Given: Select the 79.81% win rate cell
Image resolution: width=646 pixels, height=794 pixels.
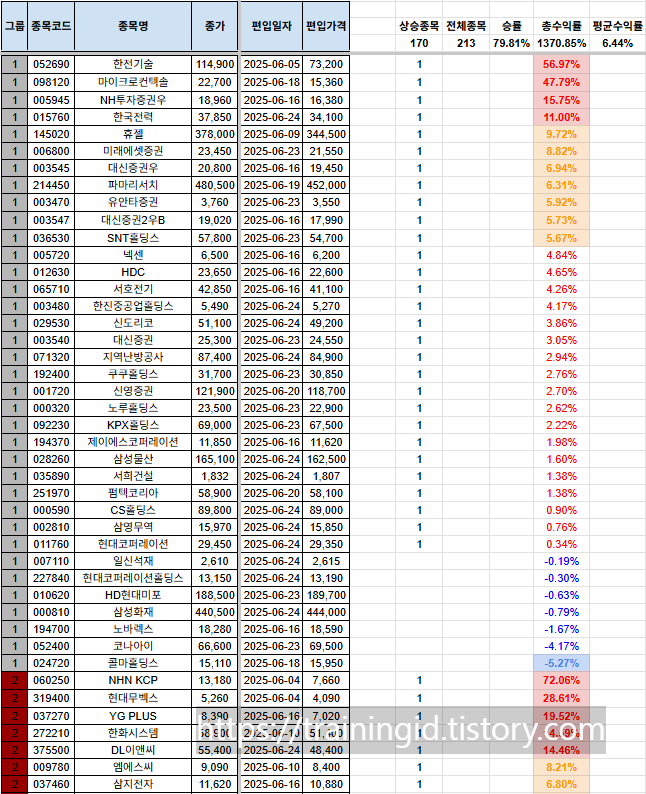Looking at the screenshot, I should [511, 43].
